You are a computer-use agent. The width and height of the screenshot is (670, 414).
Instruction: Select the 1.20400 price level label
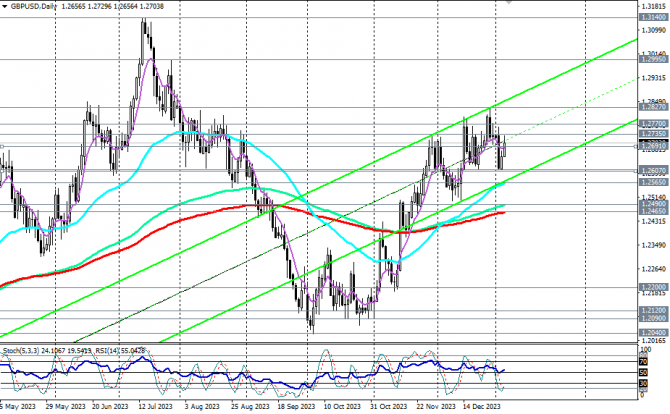[x=653, y=332]
